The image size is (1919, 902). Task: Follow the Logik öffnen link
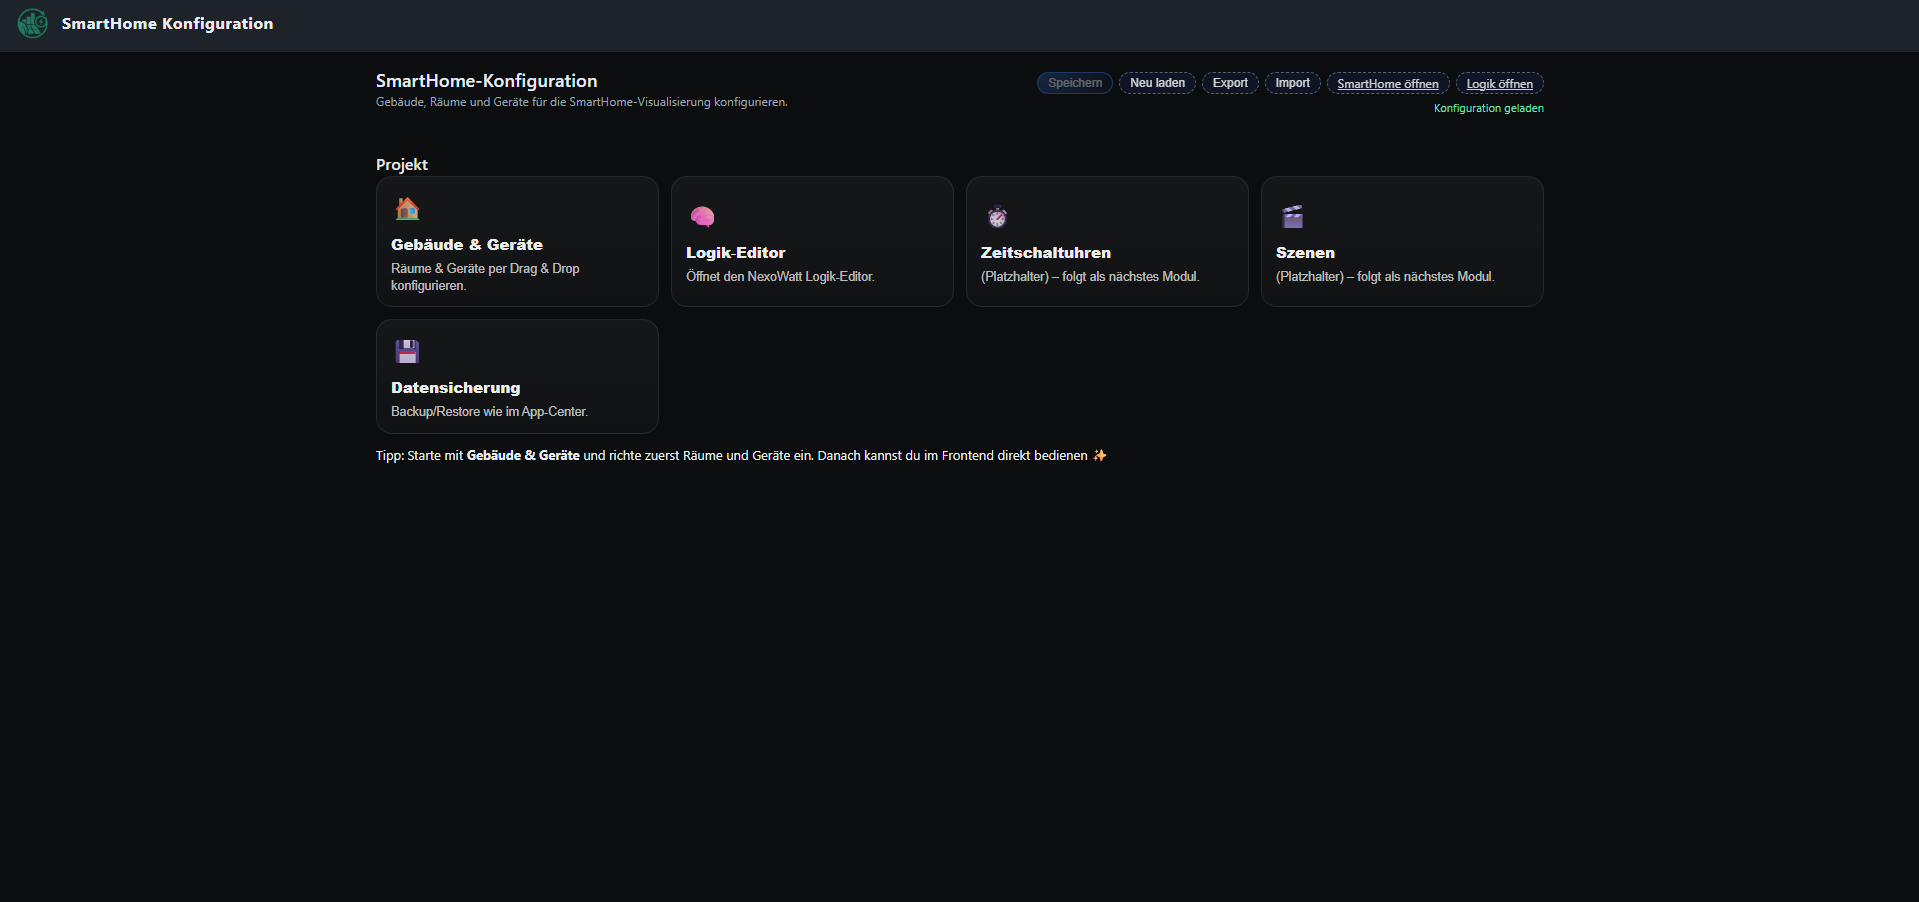(1499, 84)
